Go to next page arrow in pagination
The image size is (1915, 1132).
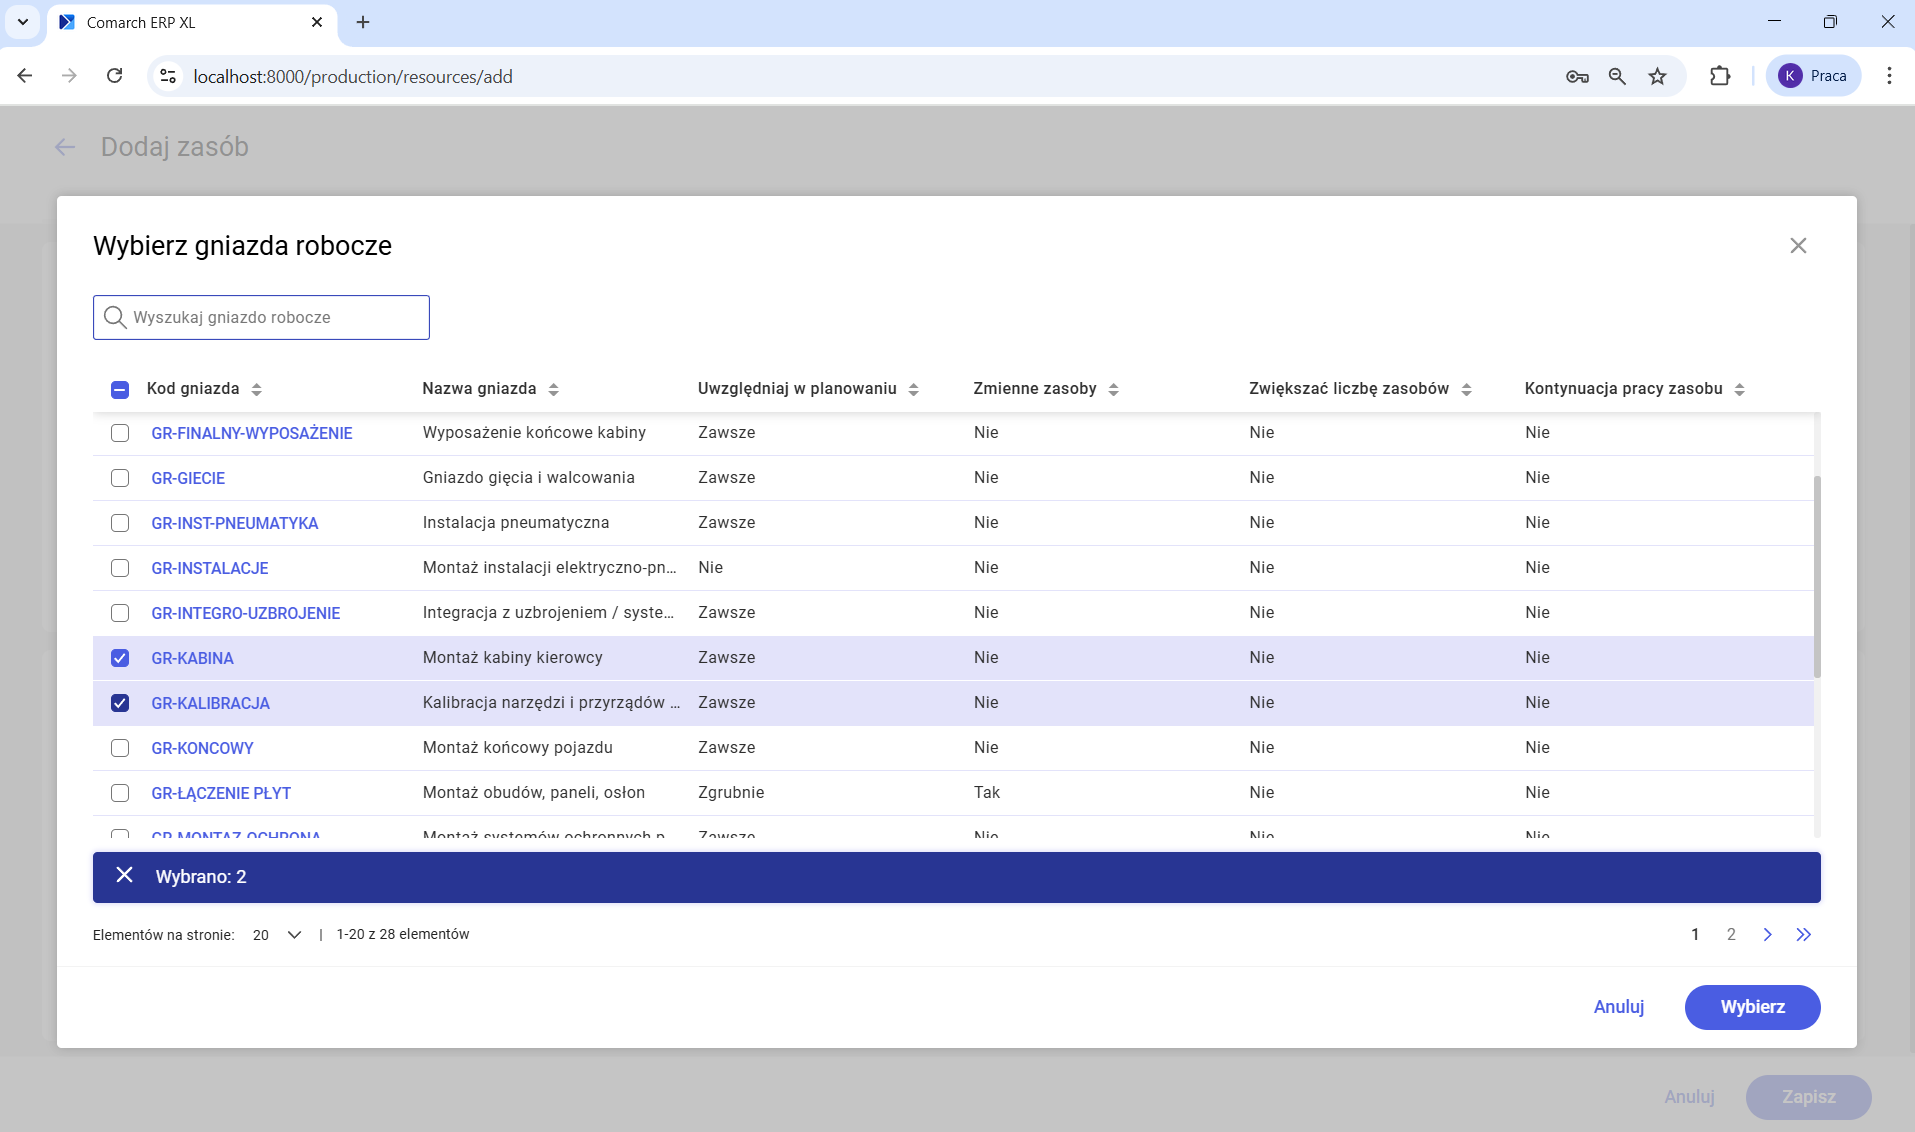[1767, 934]
